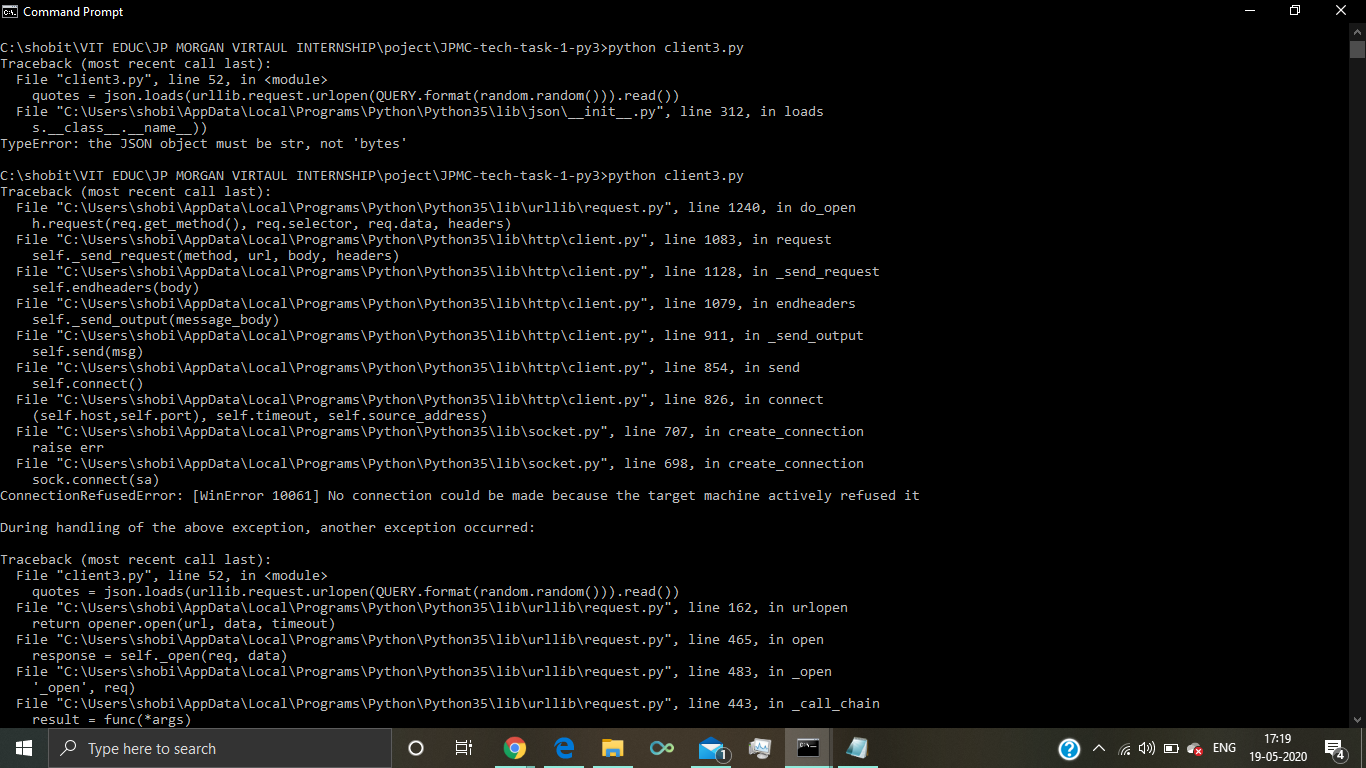Click the Type here to search box
1366x768 pixels.
click(x=220, y=748)
